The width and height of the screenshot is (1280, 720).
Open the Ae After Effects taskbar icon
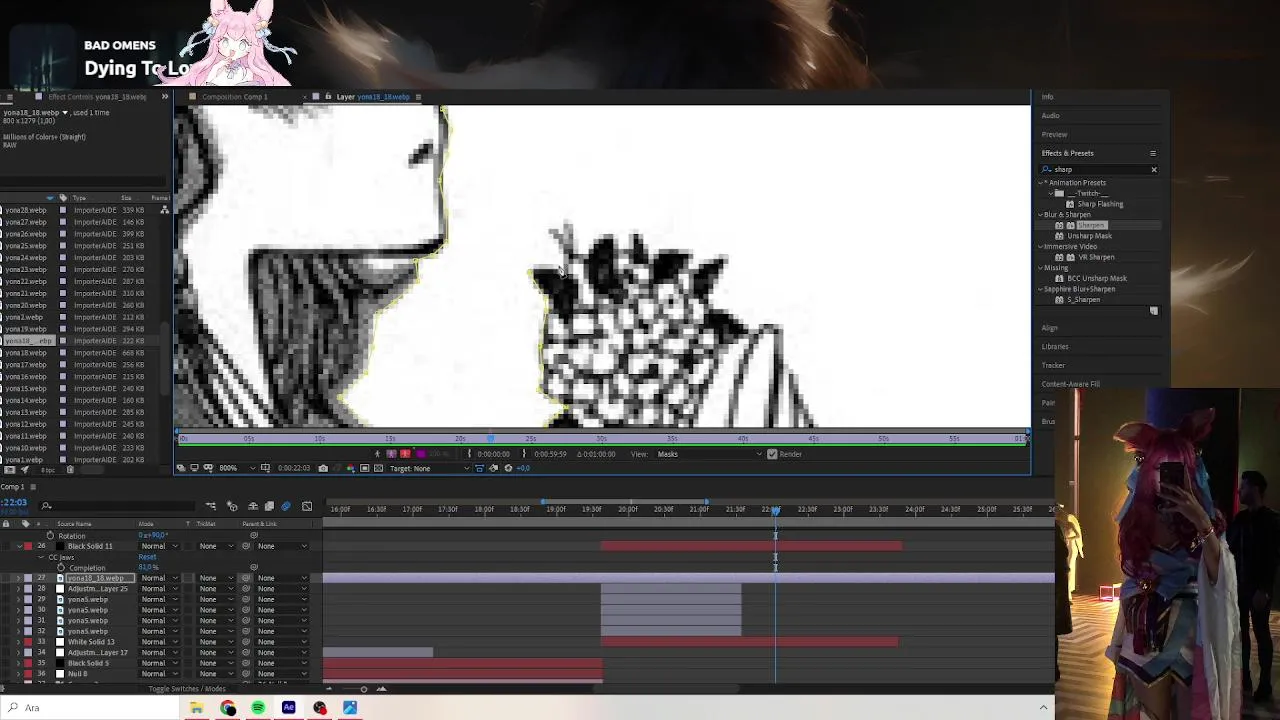(x=289, y=708)
